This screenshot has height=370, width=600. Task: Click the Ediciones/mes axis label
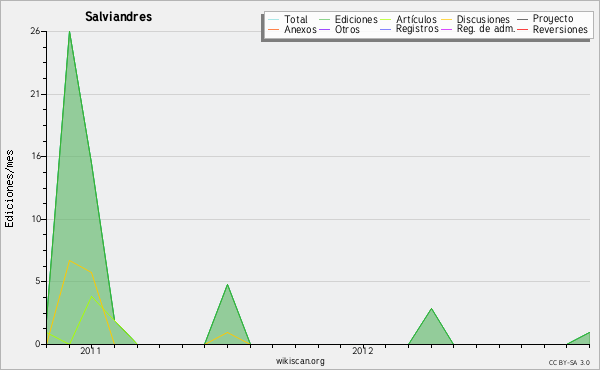pos(9,189)
